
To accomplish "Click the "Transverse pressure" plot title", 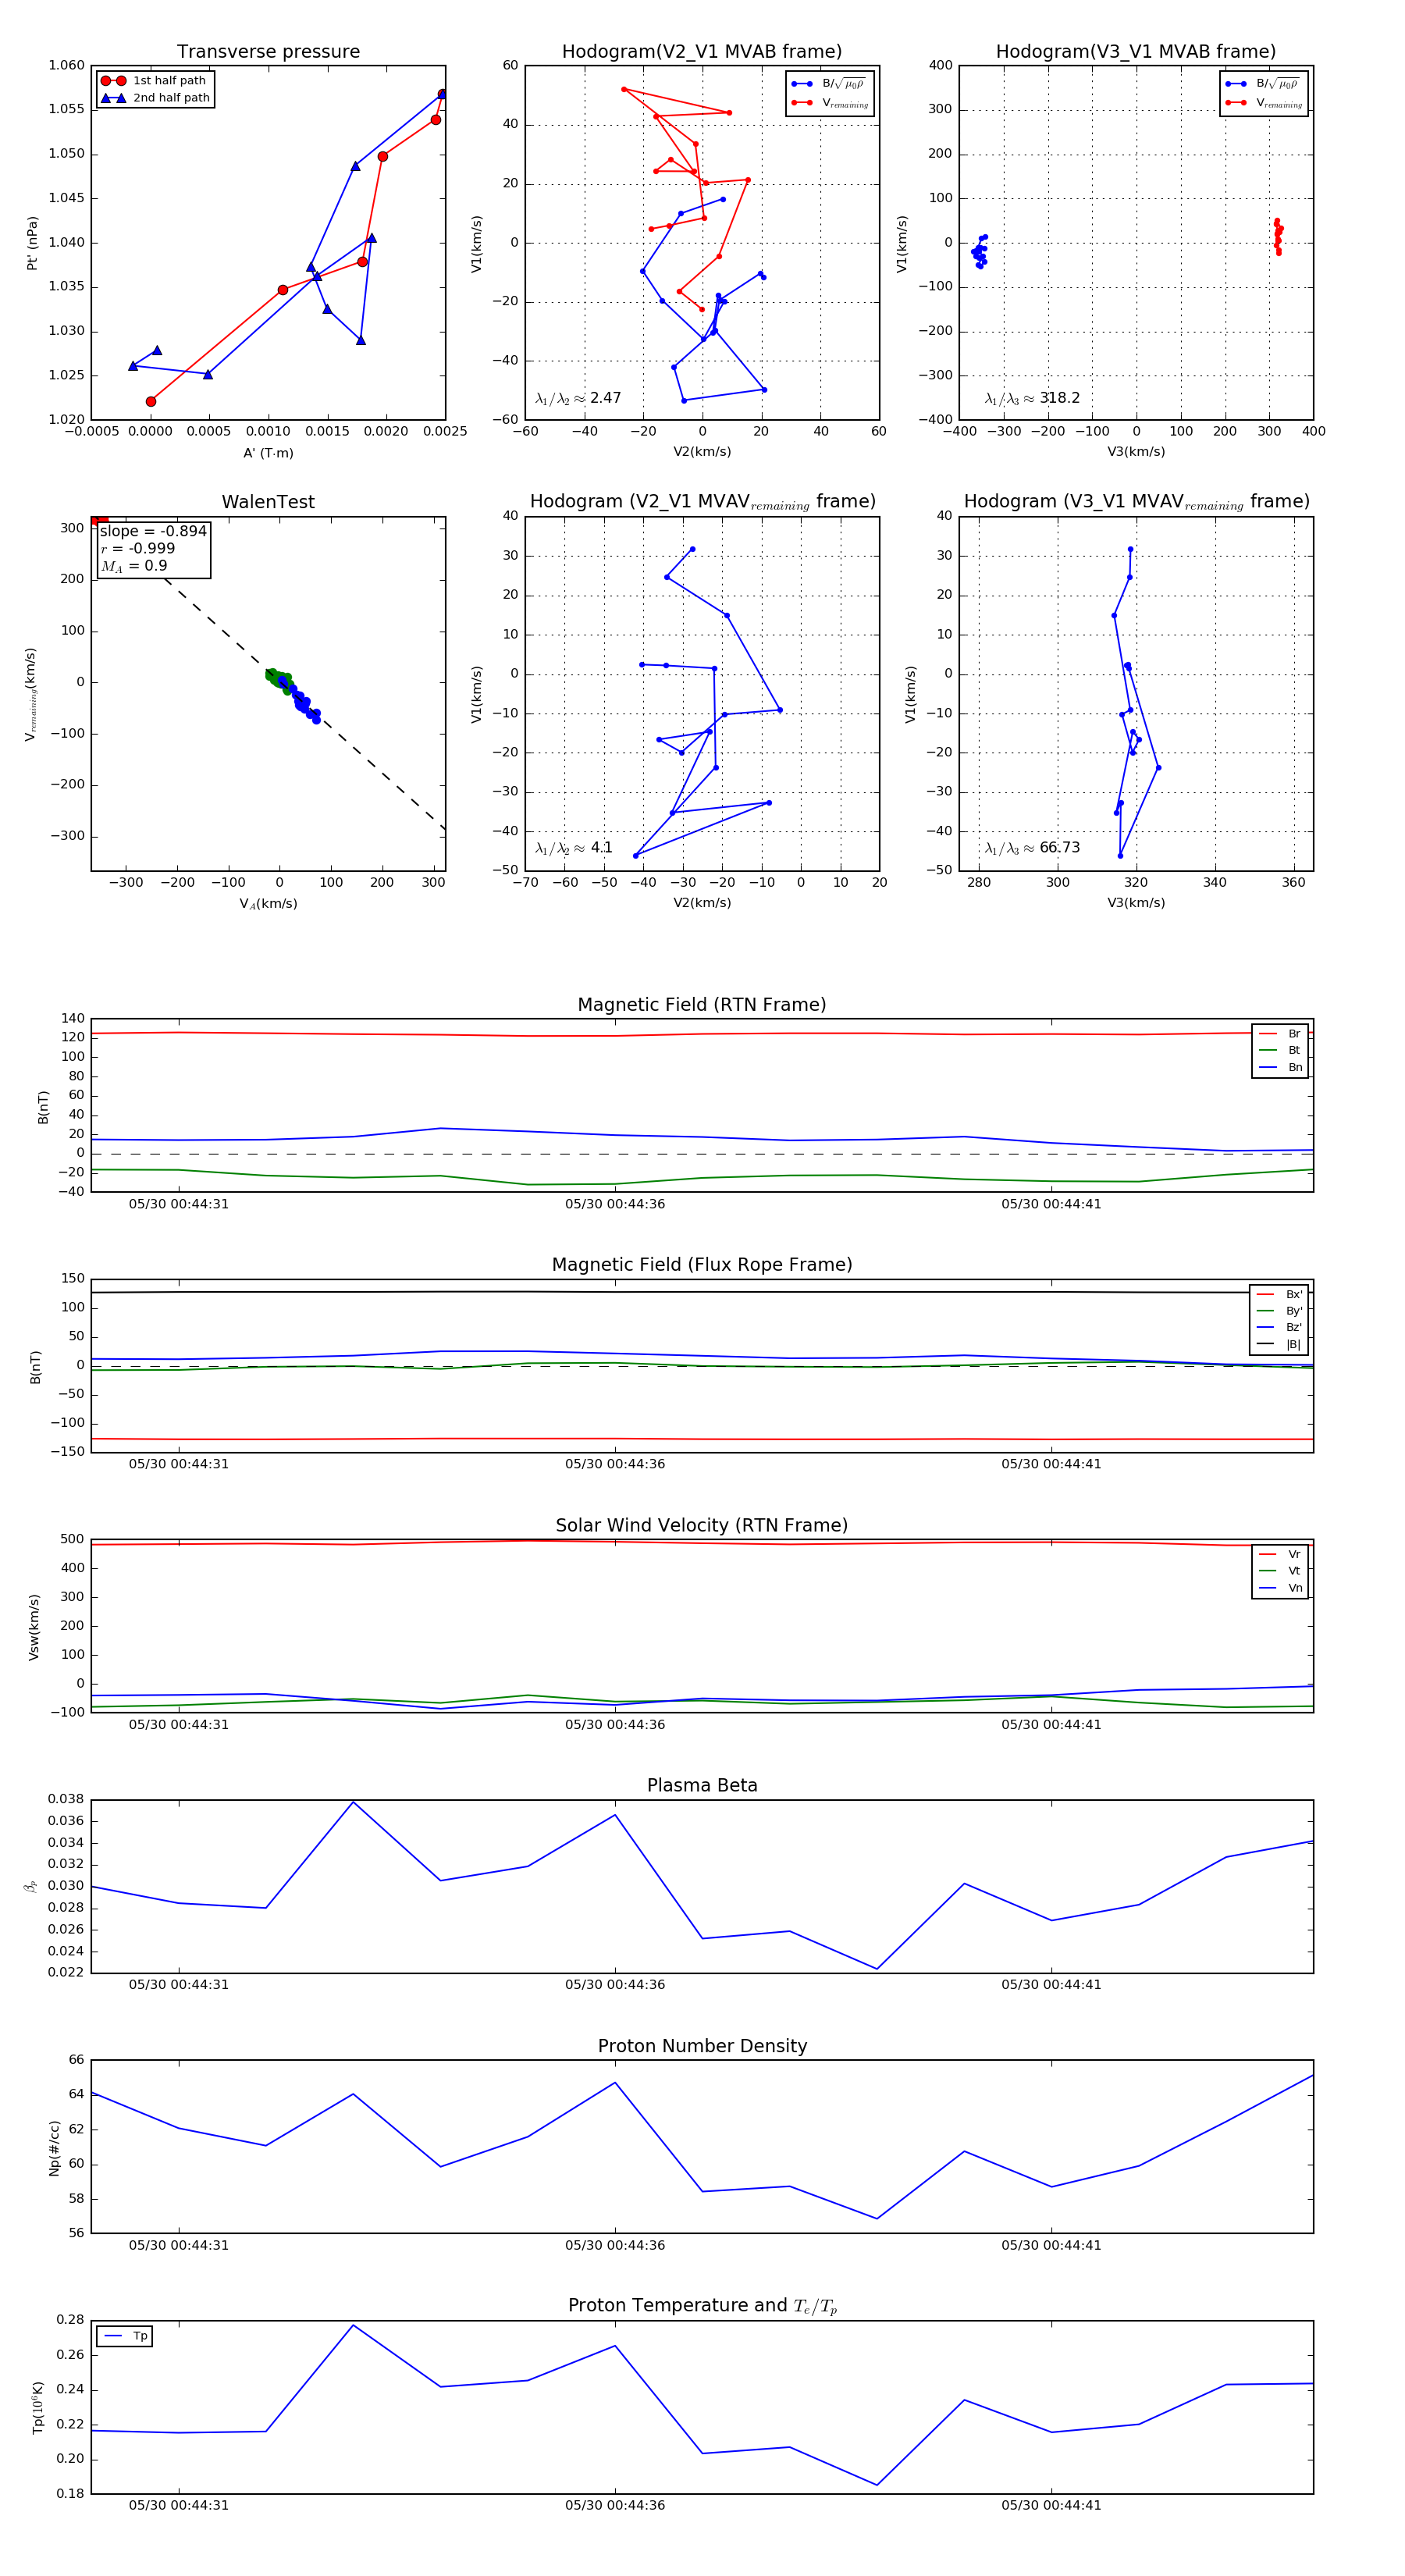I will point(268,52).
